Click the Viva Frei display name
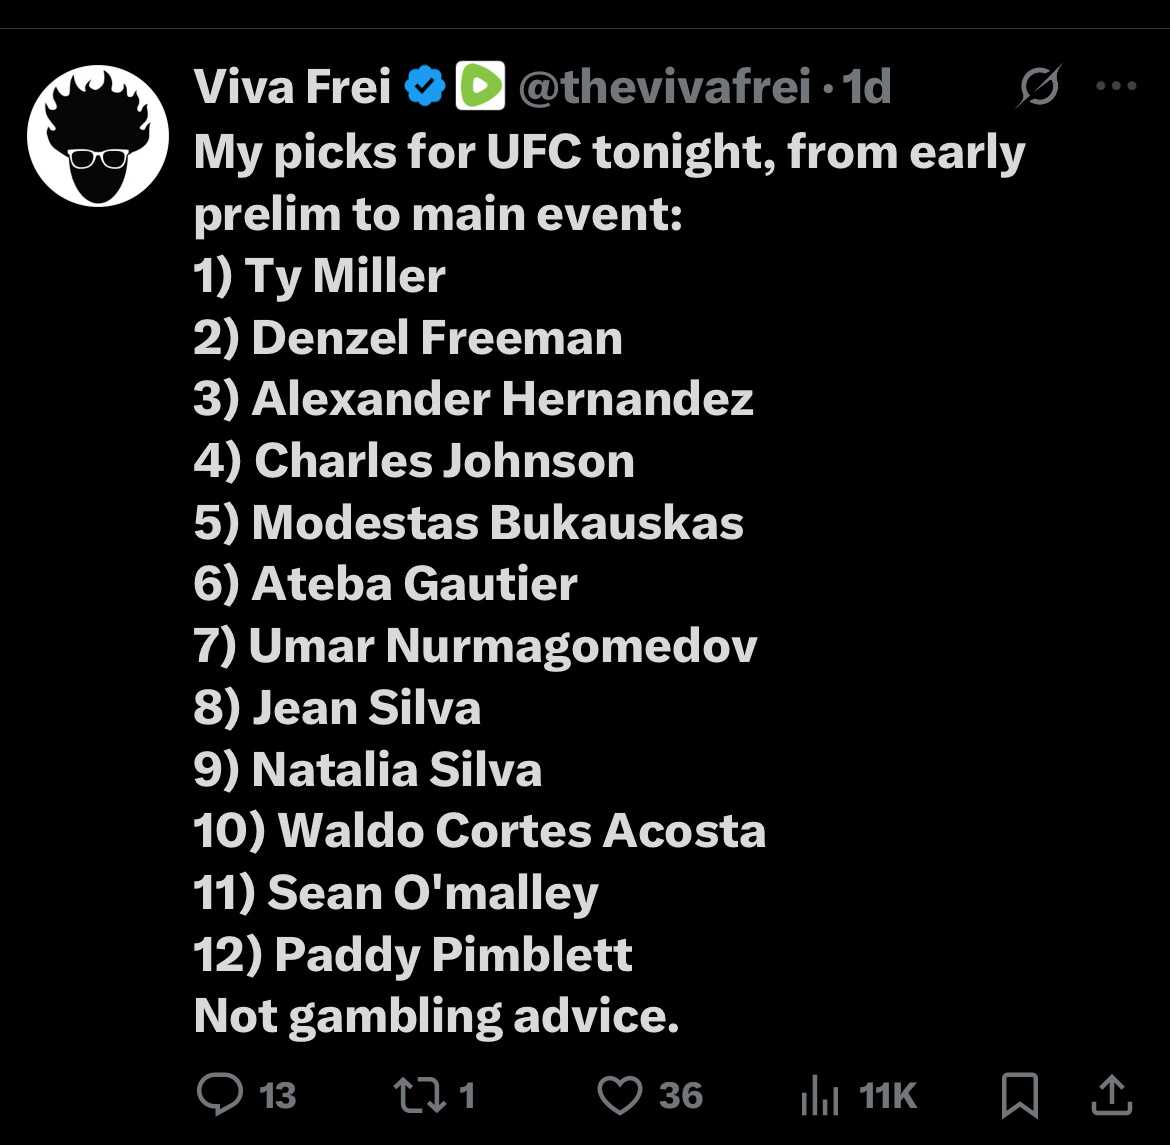This screenshot has width=1170, height=1145. (292, 88)
